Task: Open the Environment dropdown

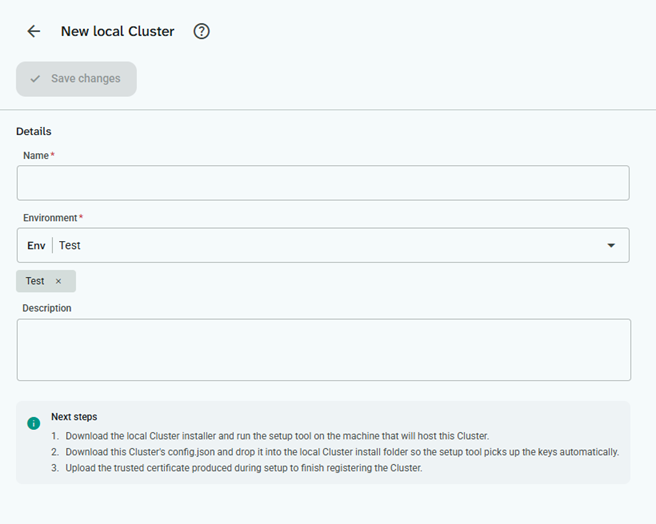Action: 323,245
